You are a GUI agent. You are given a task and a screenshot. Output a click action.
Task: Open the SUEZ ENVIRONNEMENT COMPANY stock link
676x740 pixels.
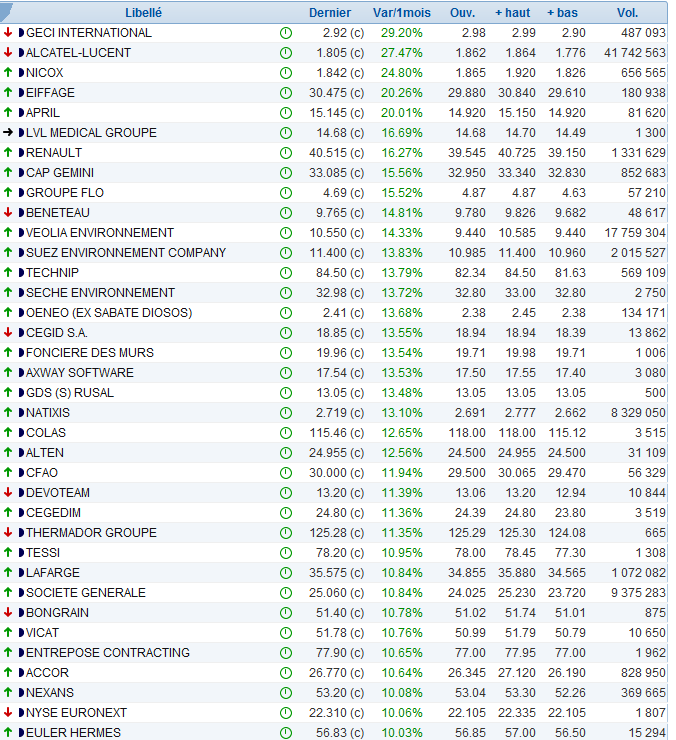click(126, 253)
